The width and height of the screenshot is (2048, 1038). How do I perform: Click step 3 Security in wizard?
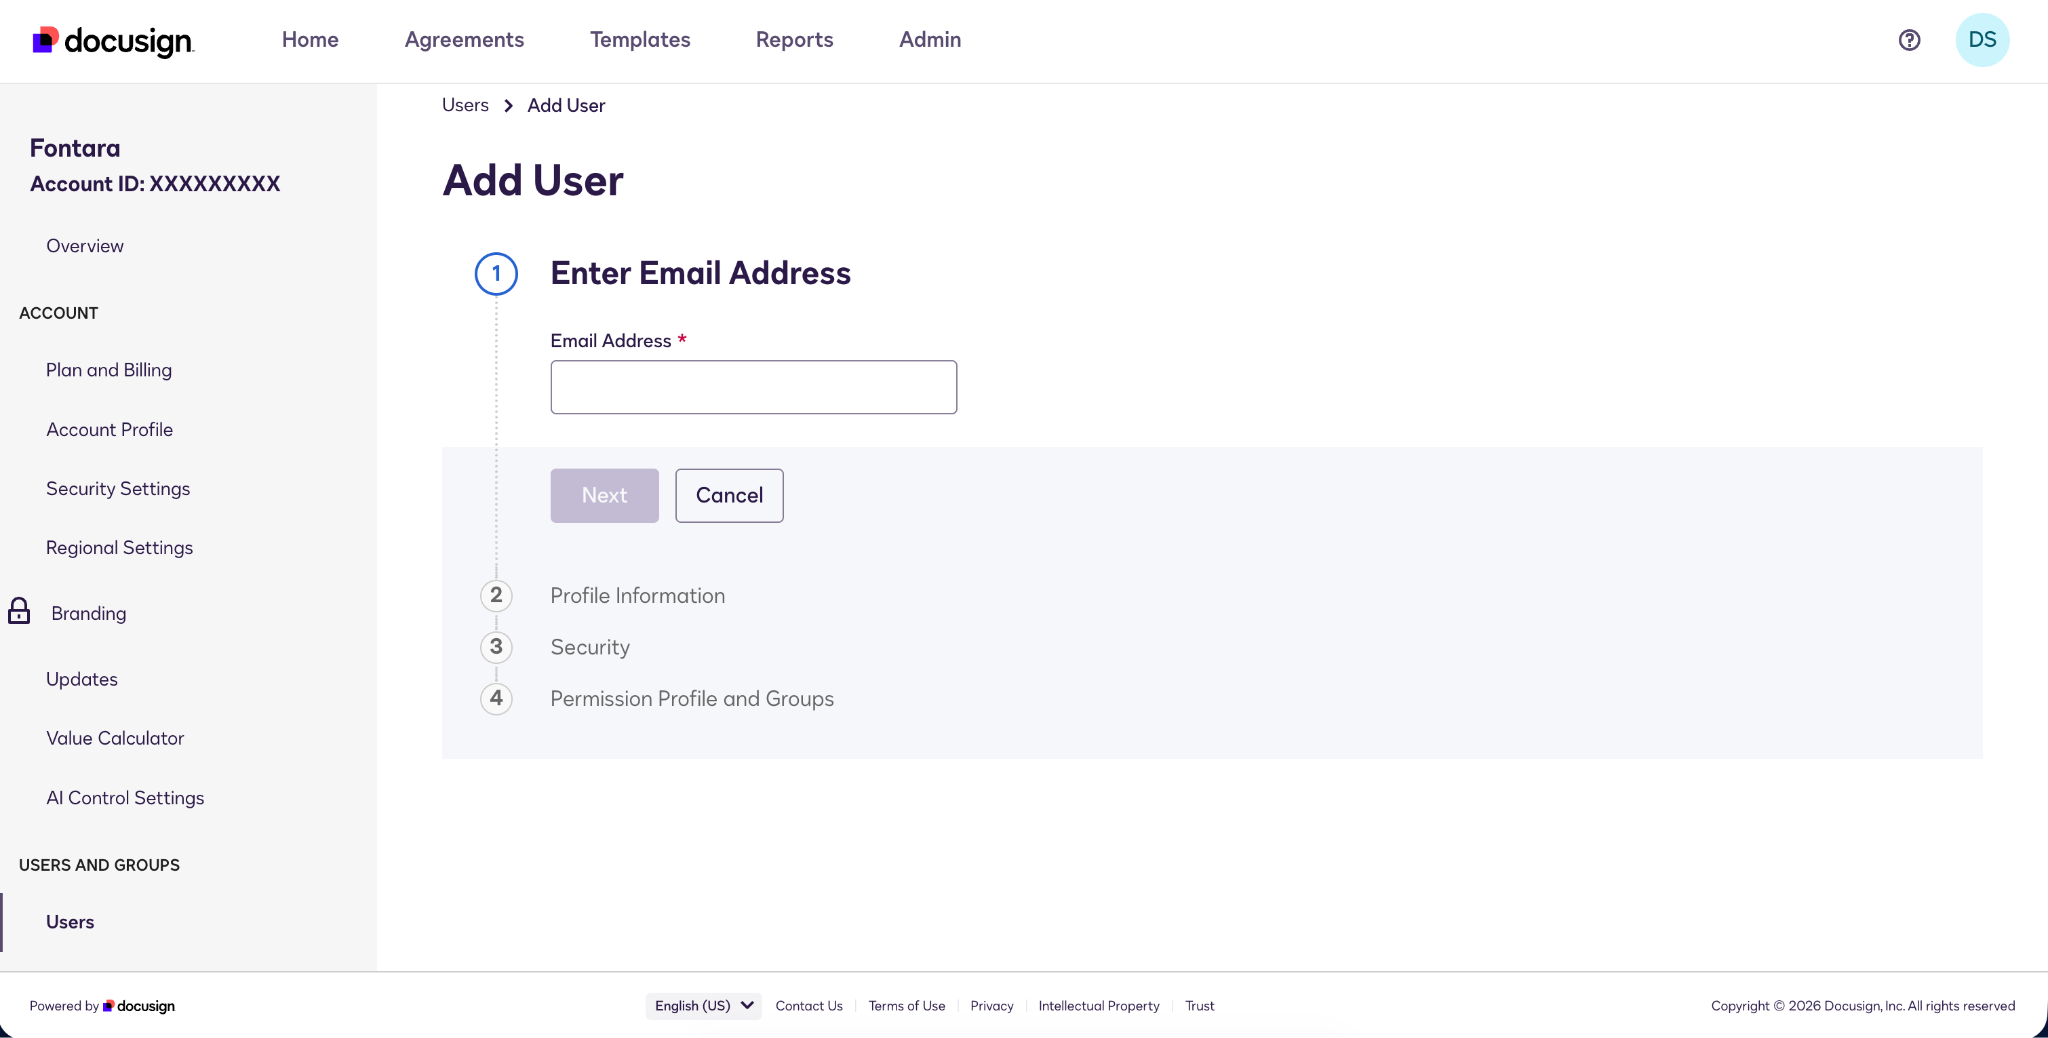click(x=590, y=648)
